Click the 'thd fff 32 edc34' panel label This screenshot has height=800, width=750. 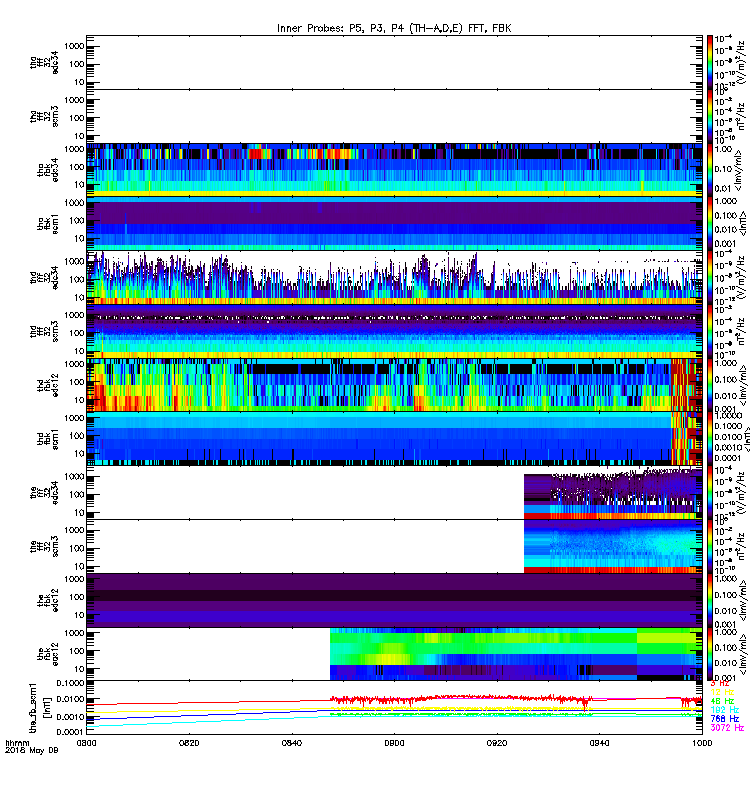[44, 278]
